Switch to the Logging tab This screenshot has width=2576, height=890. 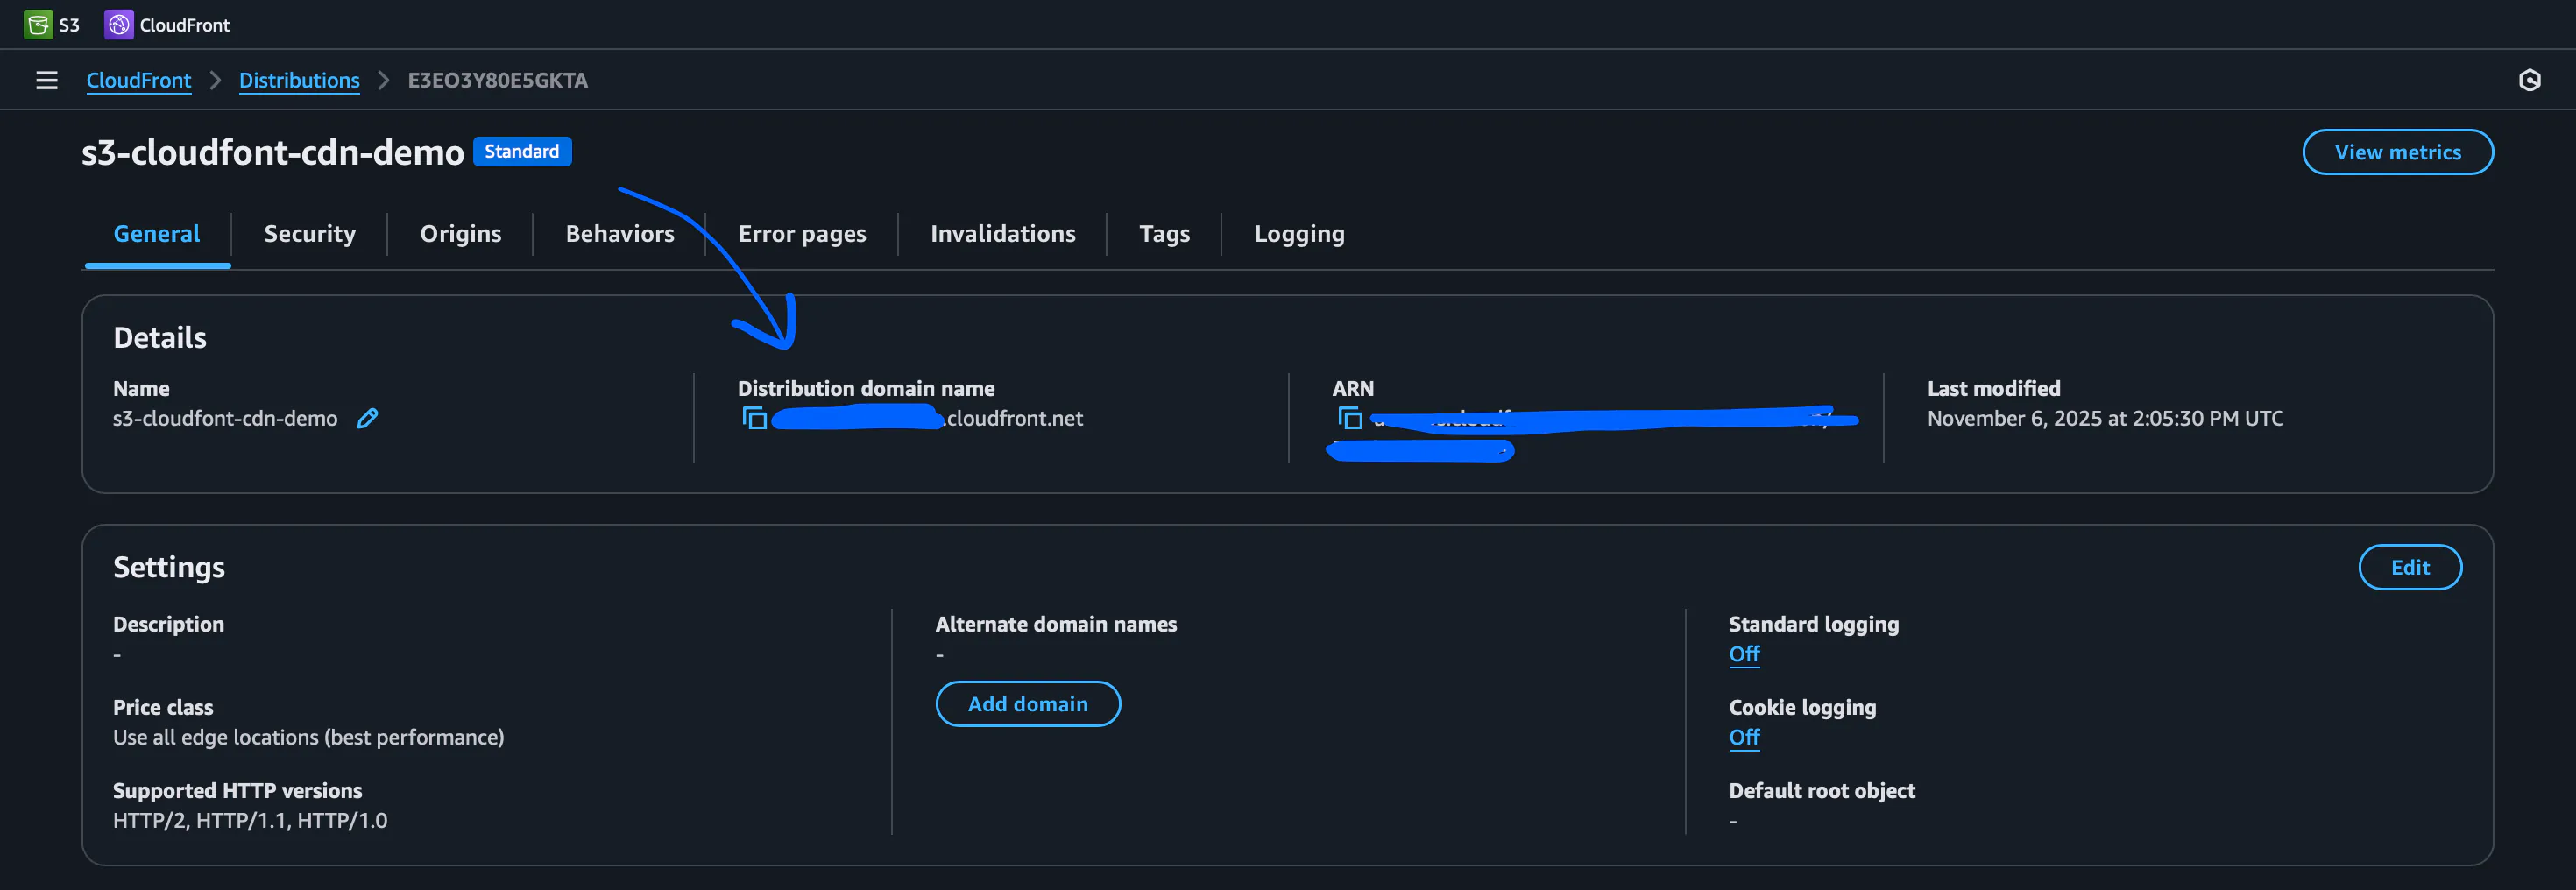[x=1298, y=233]
